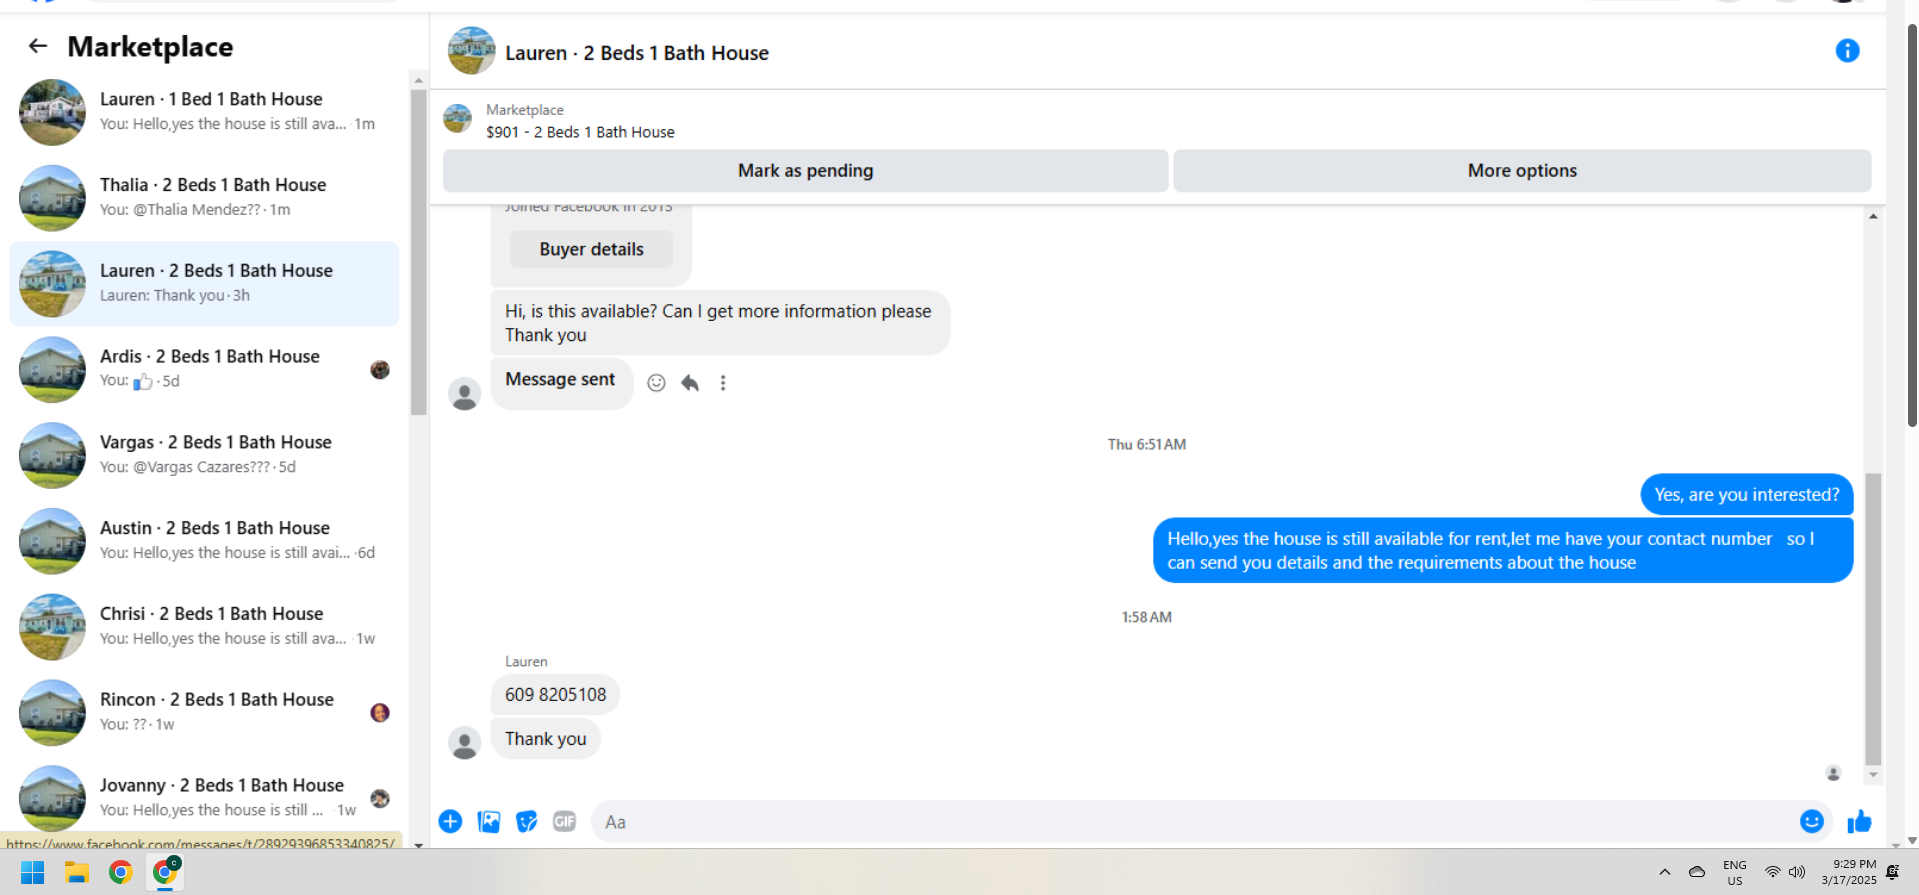The width and height of the screenshot is (1919, 895).
Task: Open Vargas's 2 Beds 1 Bath House chat
Action: click(x=205, y=455)
